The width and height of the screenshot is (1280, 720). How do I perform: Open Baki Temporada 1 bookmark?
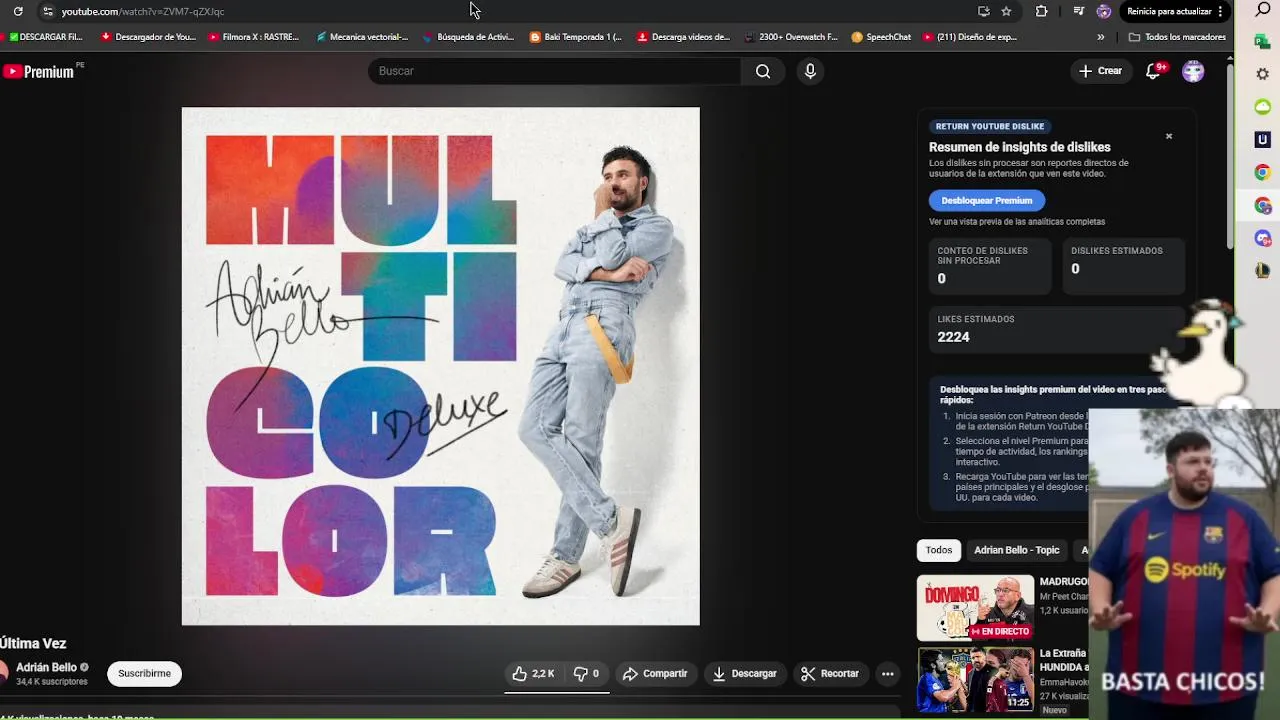(576, 37)
